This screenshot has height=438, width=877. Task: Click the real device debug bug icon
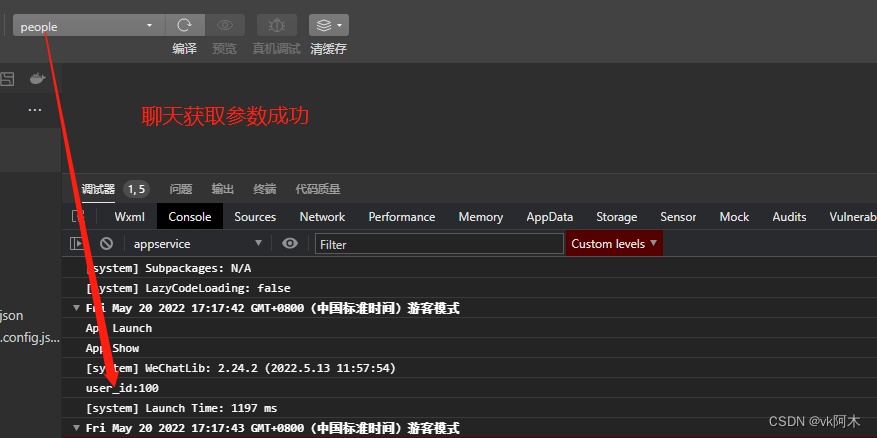tap(276, 26)
